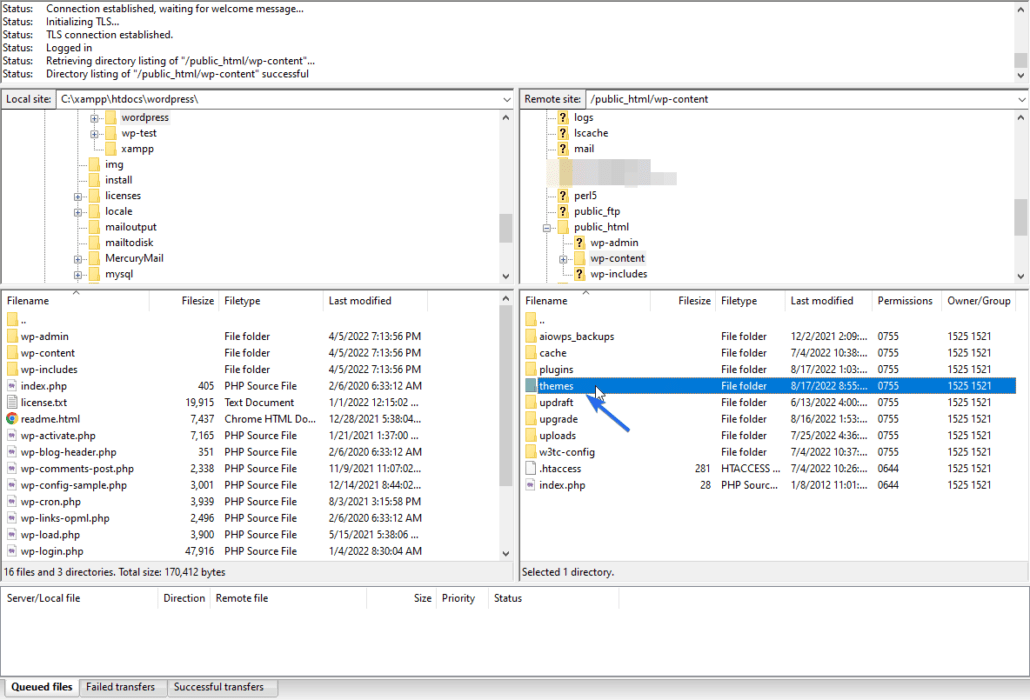Click the updraft folder icon
1030x700 pixels.
[531, 403]
